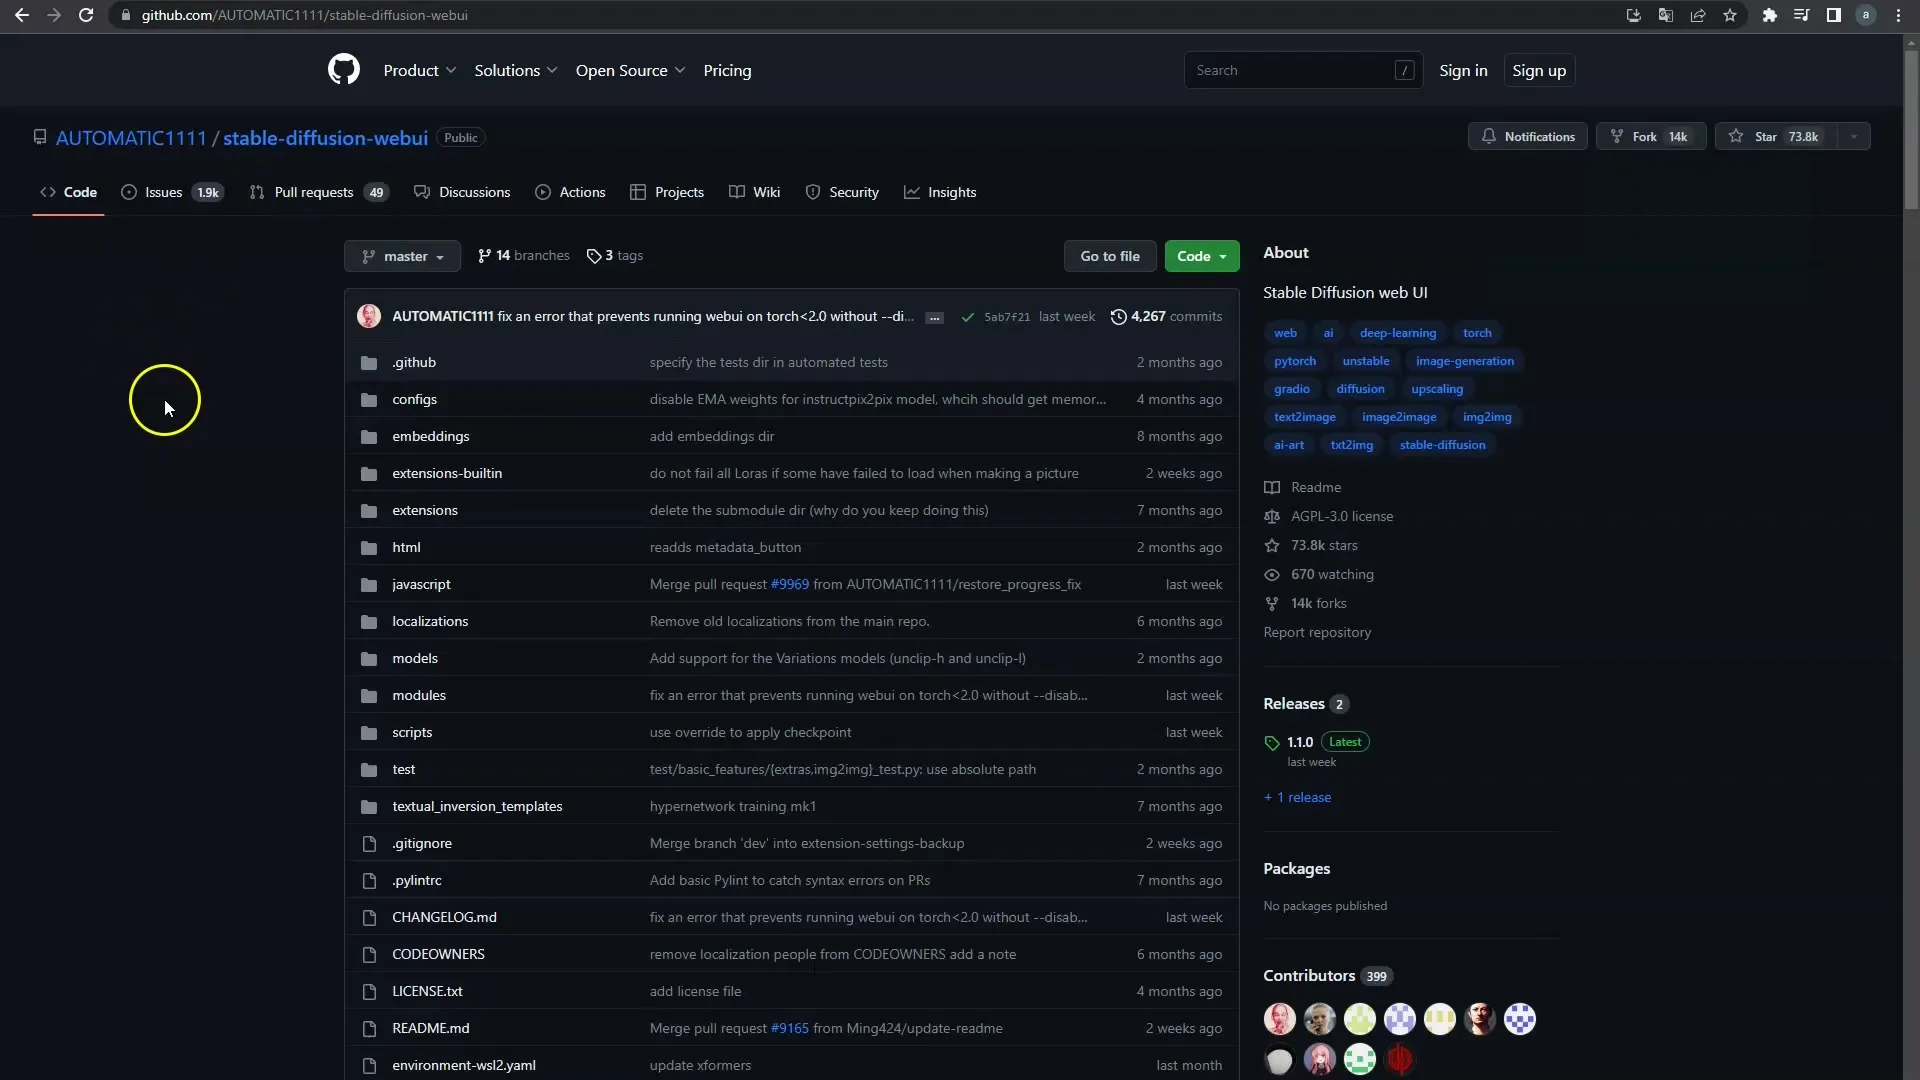View the 14 branches link
Image resolution: width=1920 pixels, height=1080 pixels.
[524, 256]
